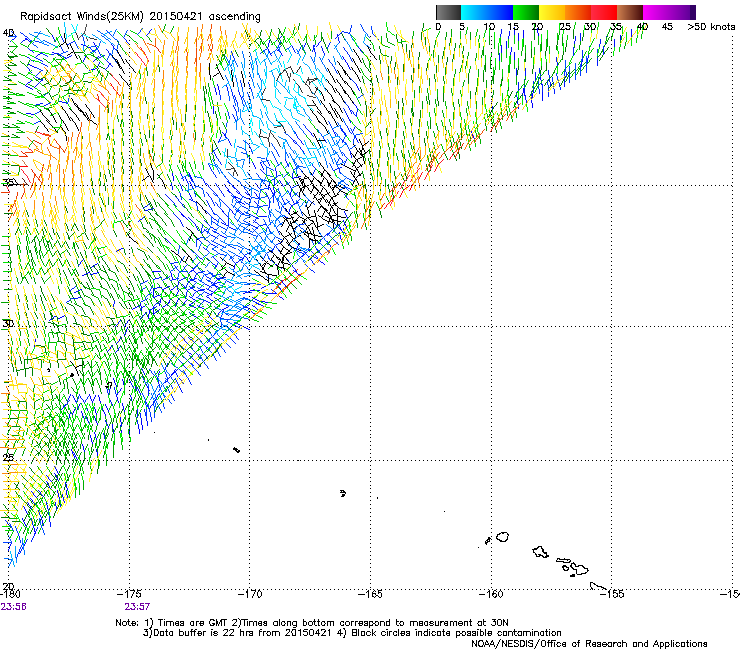Click the '-165' longitude label
740x650 pixels.
(x=370, y=594)
